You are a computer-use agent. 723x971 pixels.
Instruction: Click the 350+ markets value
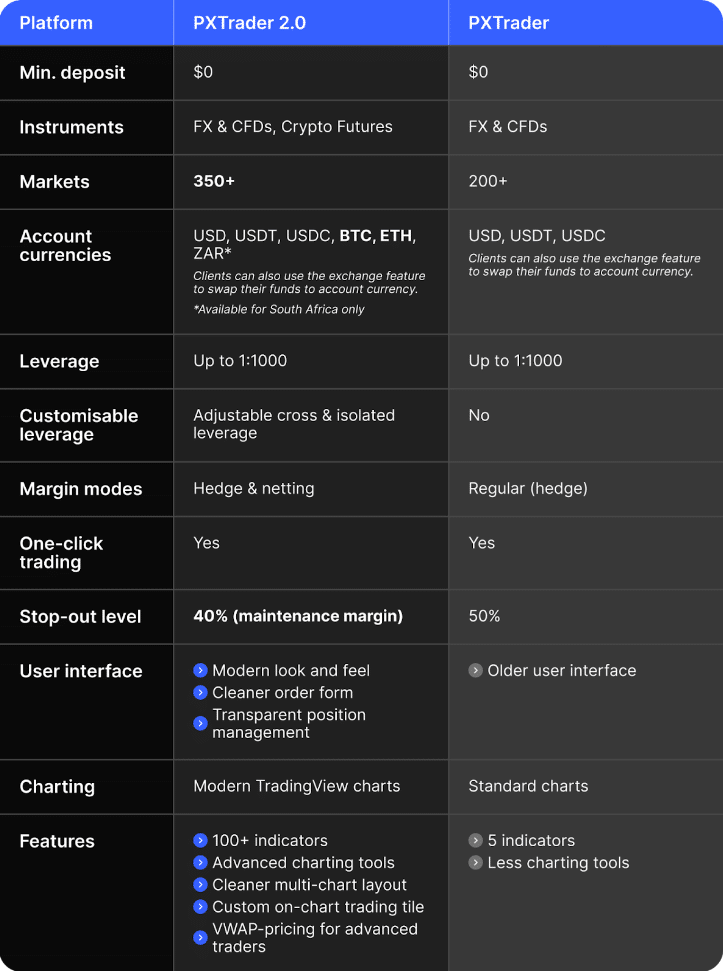pos(214,182)
